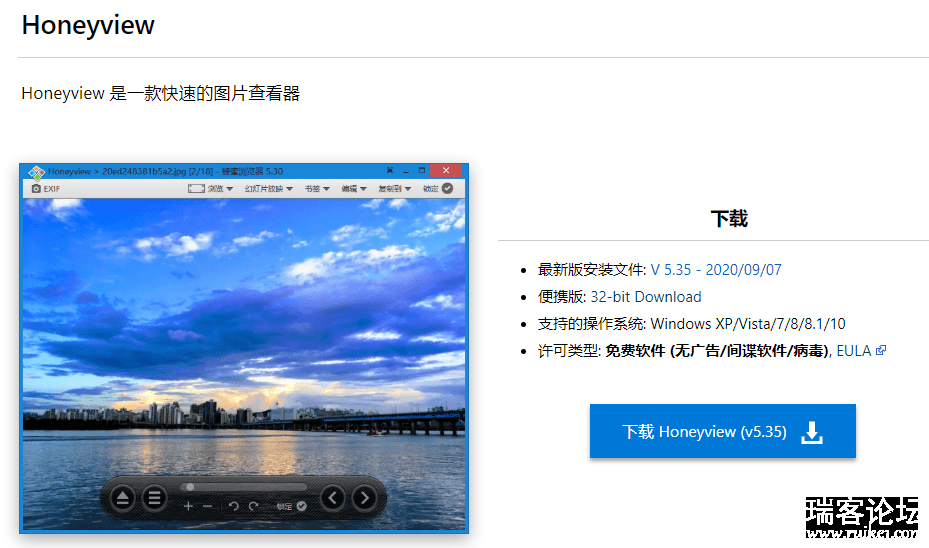Click the text Honeyview 是一款快速的图片查看器
The image size is (929, 548).
pos(161,93)
